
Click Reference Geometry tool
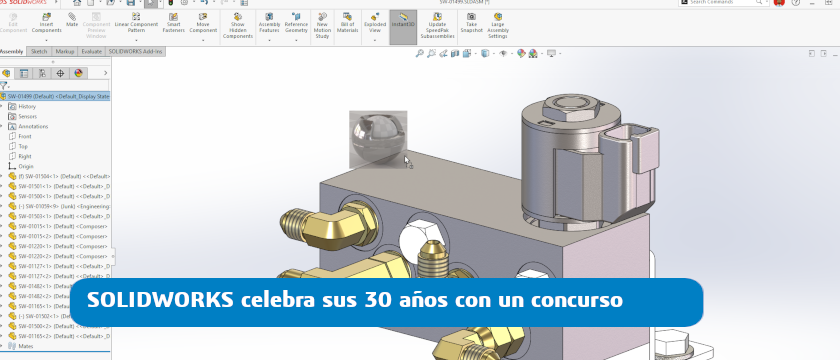(296, 24)
